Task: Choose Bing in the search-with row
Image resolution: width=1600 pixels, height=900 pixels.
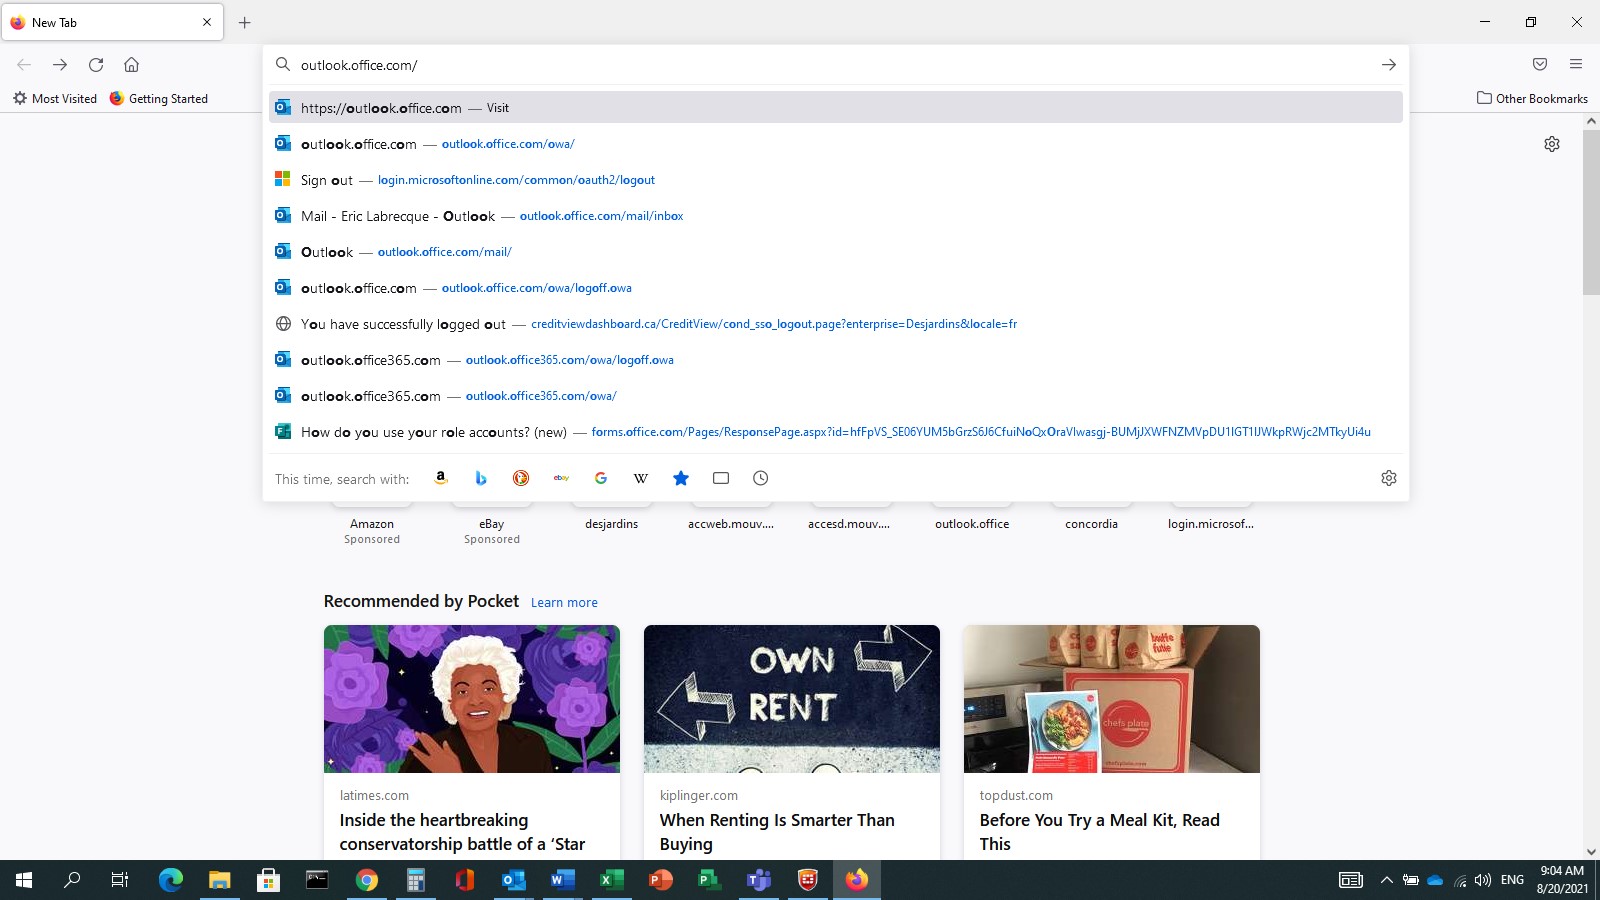Action: (481, 478)
